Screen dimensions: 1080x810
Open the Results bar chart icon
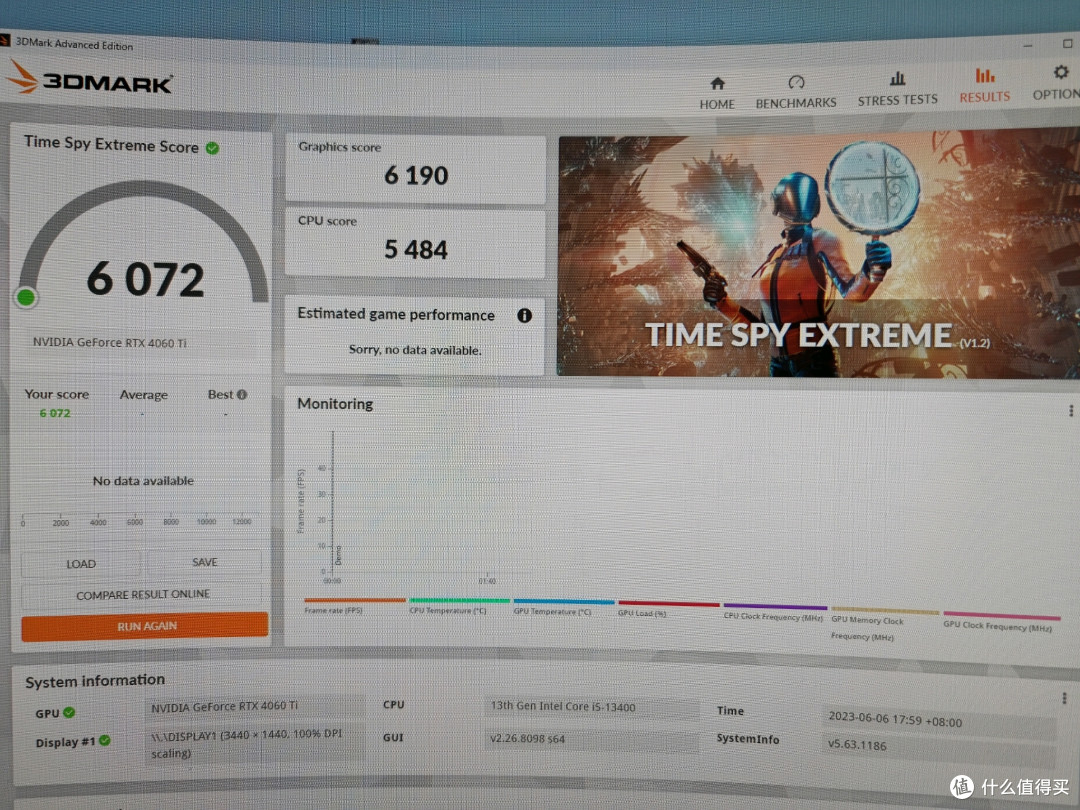pos(984,75)
